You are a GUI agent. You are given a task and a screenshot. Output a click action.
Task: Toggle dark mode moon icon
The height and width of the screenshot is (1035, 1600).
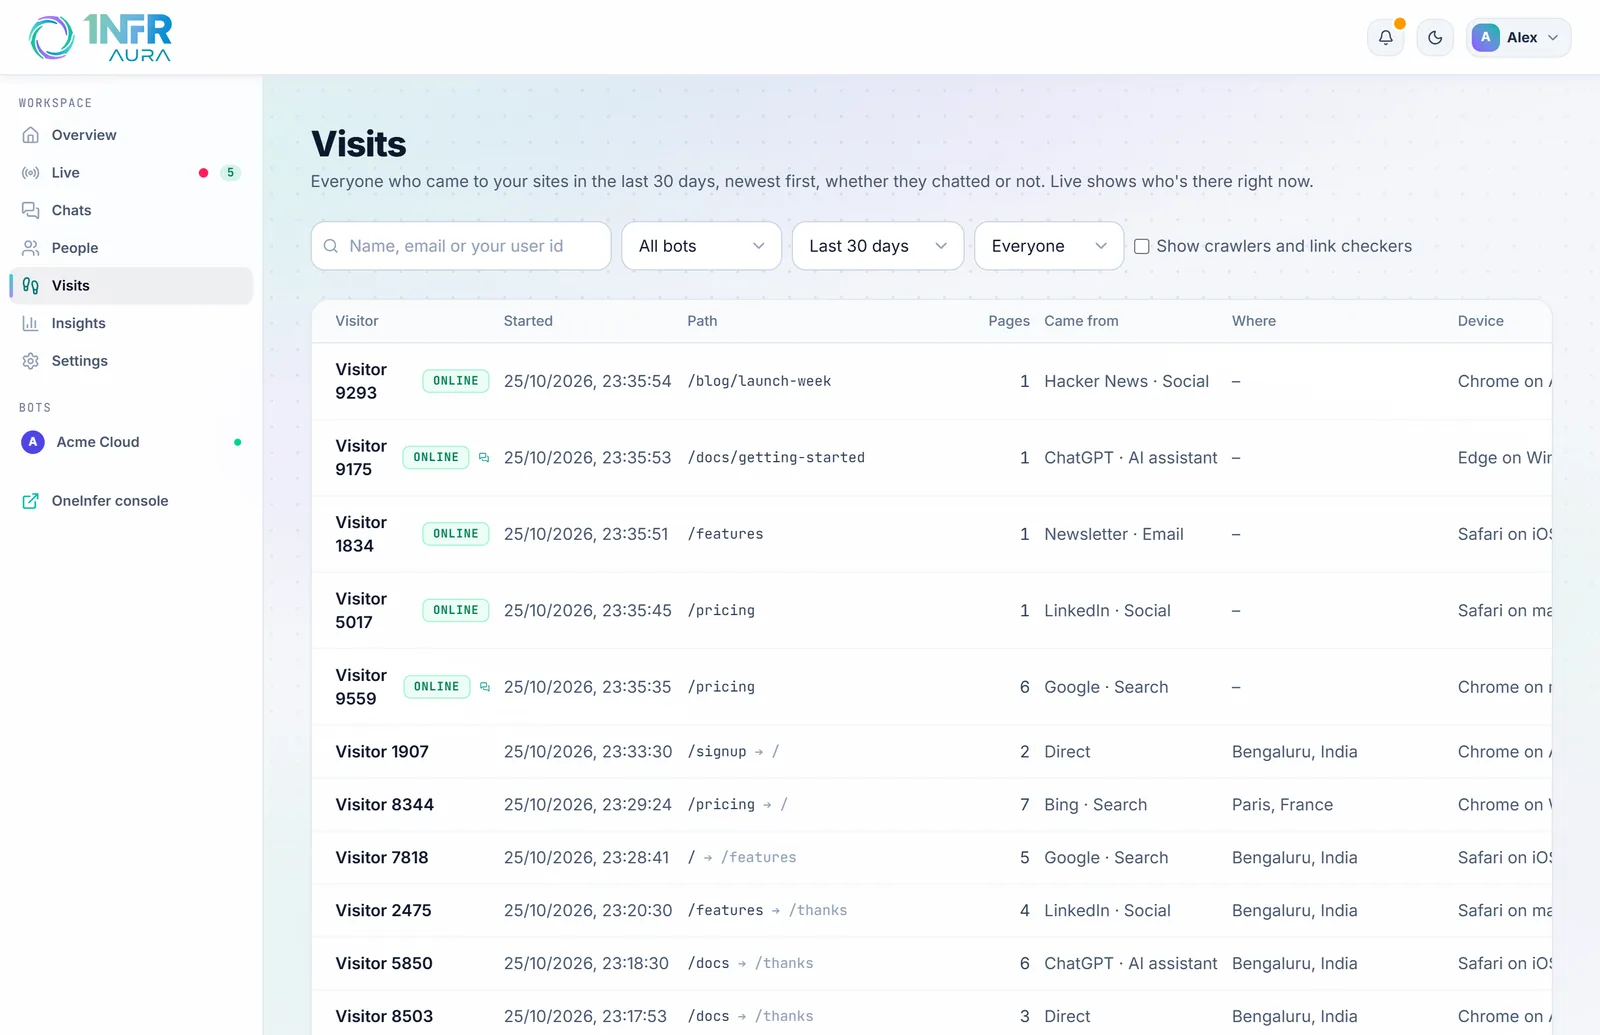pos(1435,38)
